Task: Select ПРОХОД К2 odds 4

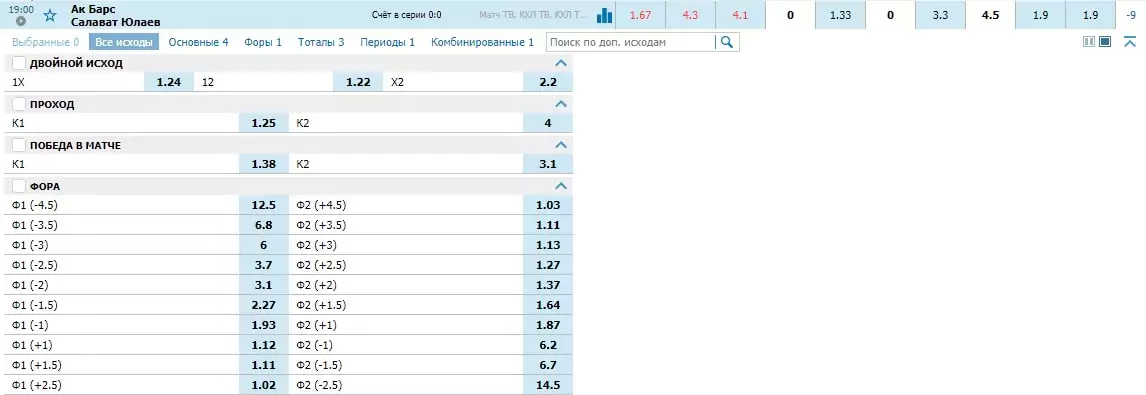Action: click(548, 123)
